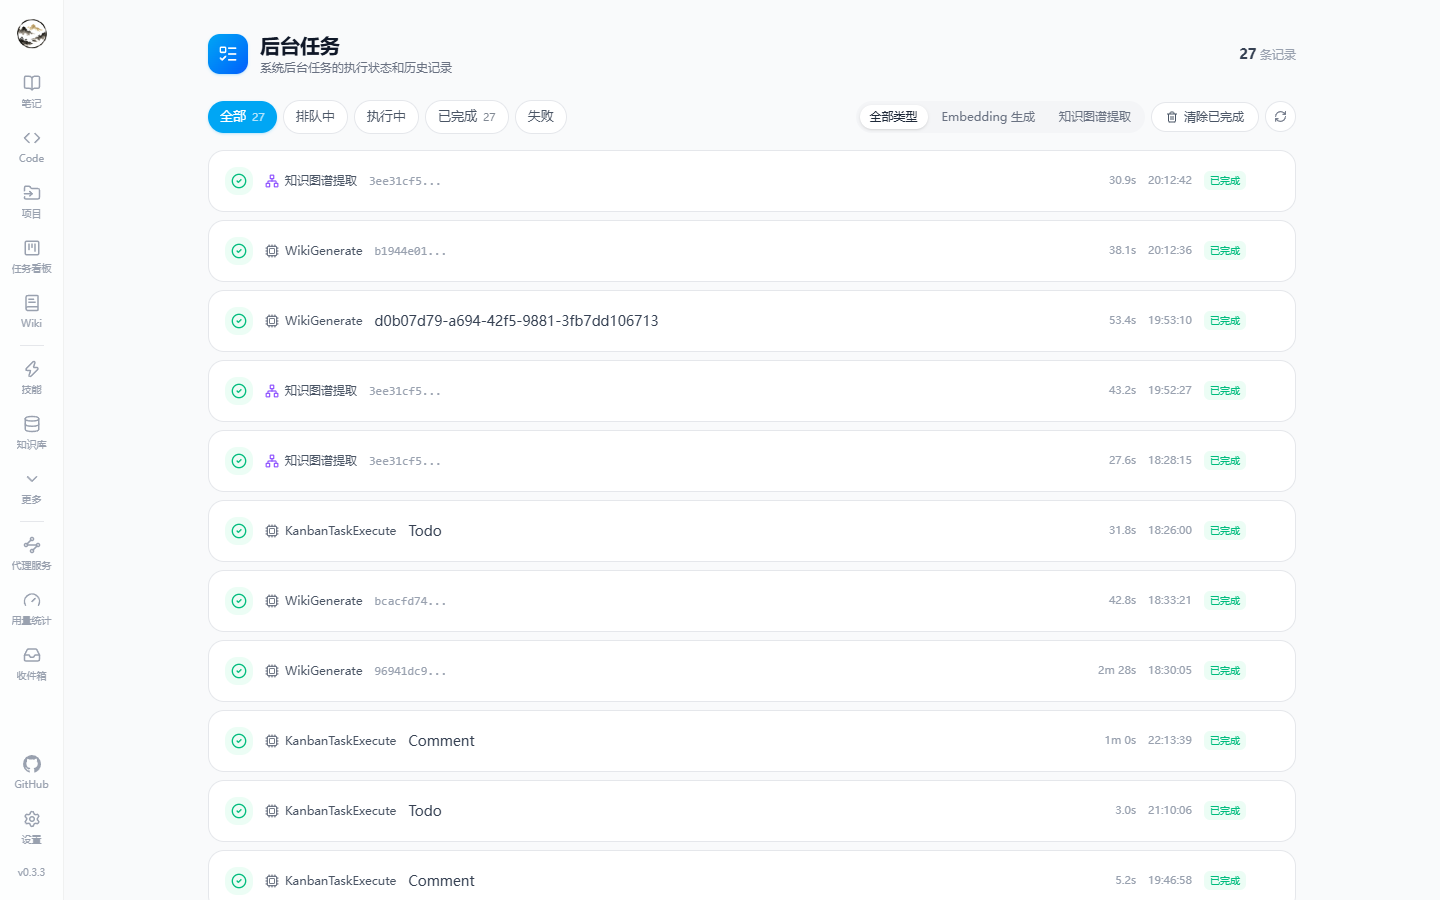This screenshot has width=1440, height=900.
Task: Click the 后台任务 blue header icon
Action: (x=228, y=54)
